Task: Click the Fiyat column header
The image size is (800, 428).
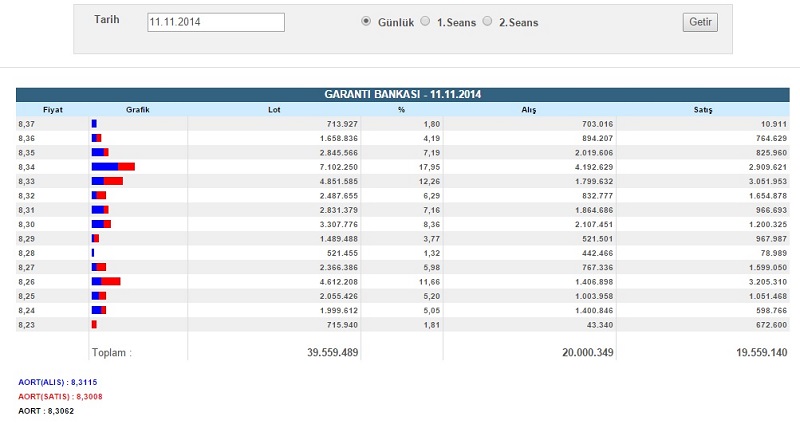Action: pyautogui.click(x=53, y=110)
